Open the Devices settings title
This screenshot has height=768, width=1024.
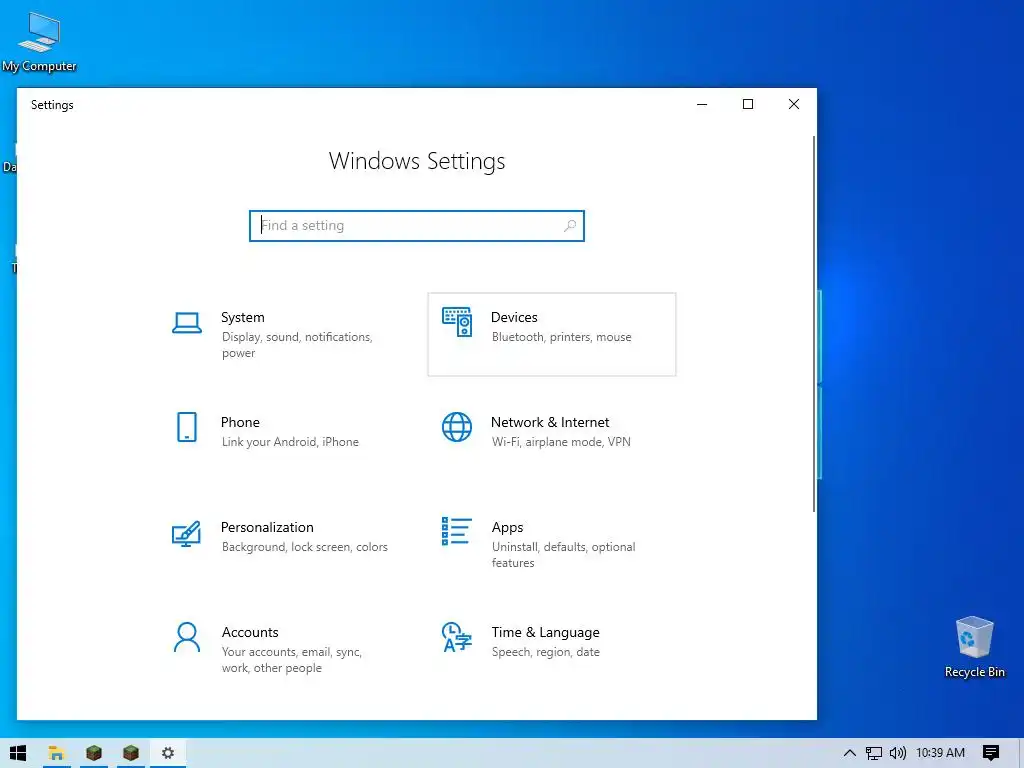[x=515, y=317]
